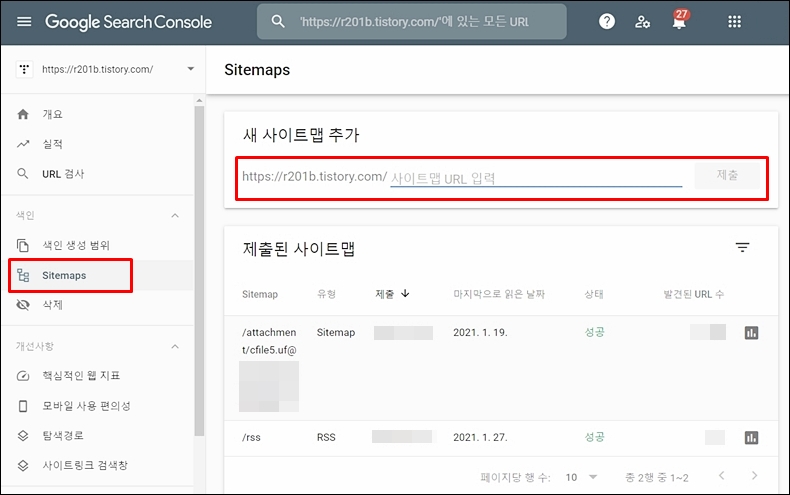Screen dimensions: 790x495
Task: Click 성공 status in the attachment row
Action: [x=594, y=332]
